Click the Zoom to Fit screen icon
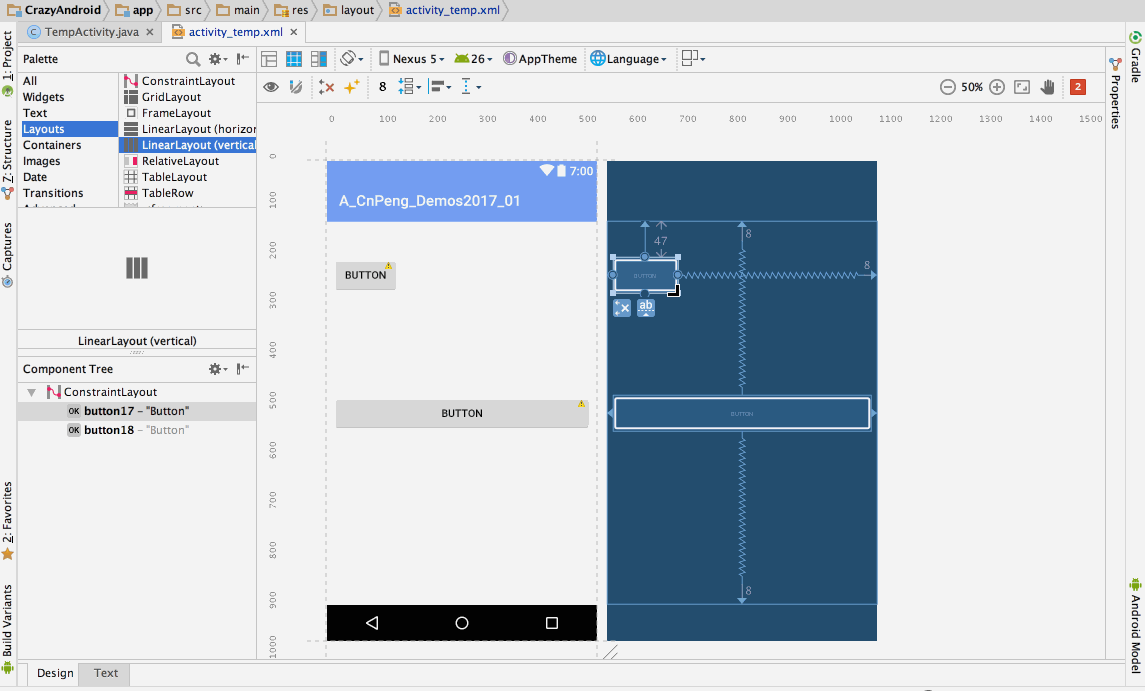The width and height of the screenshot is (1145, 691). tap(1022, 87)
